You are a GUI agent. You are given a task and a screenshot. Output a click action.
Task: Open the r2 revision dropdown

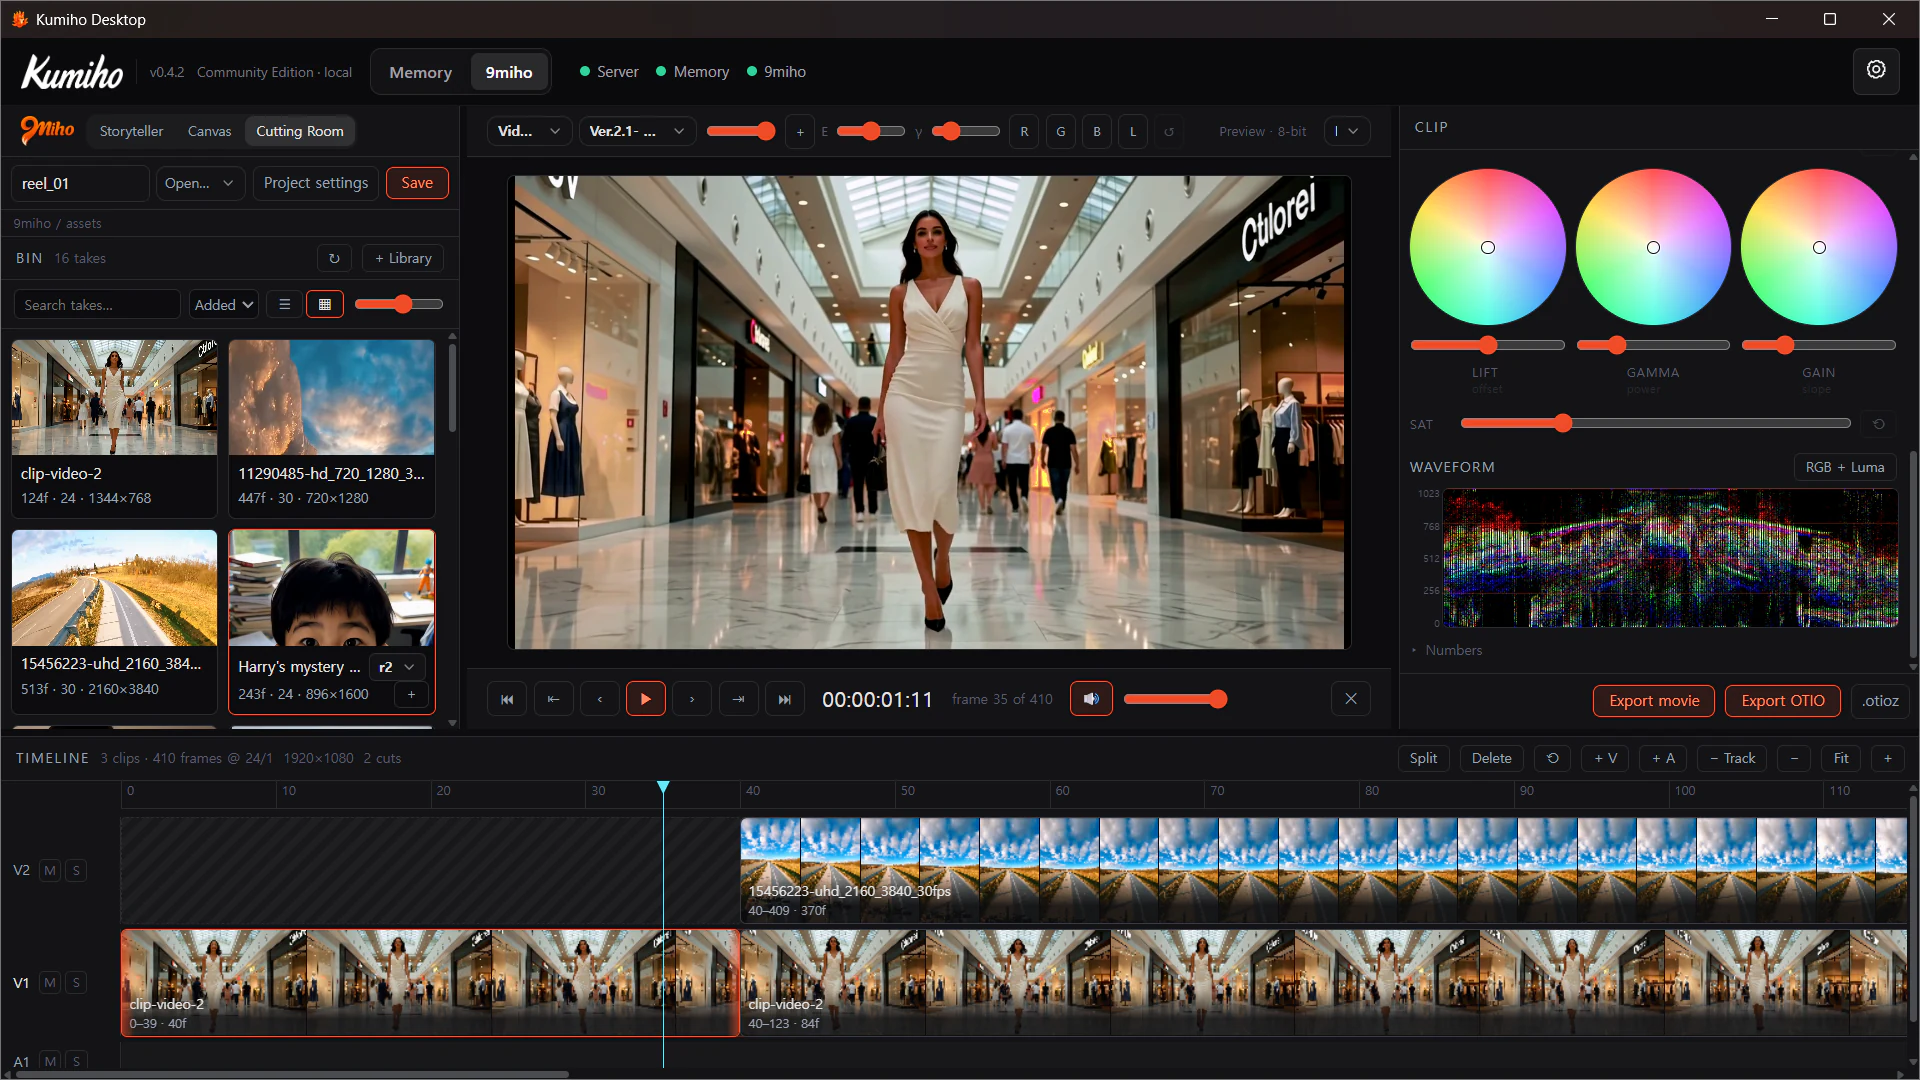click(x=397, y=667)
